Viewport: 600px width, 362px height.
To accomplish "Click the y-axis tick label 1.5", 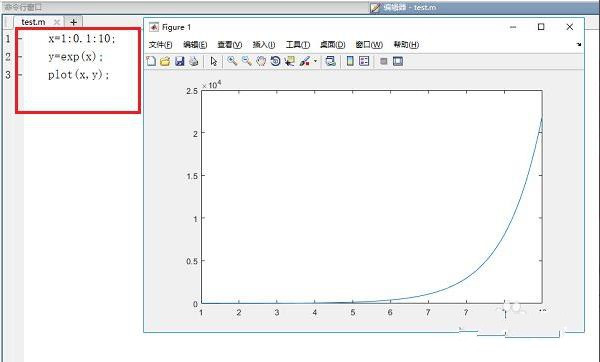I will click(x=192, y=176).
